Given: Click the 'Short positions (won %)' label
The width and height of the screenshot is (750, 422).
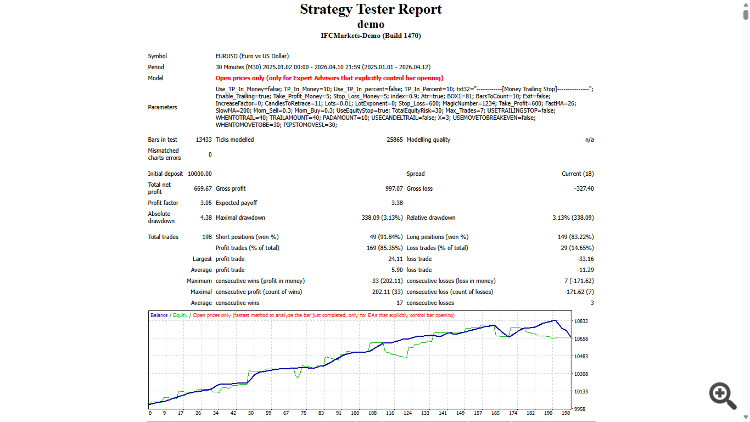Looking at the screenshot, I should (247, 237).
